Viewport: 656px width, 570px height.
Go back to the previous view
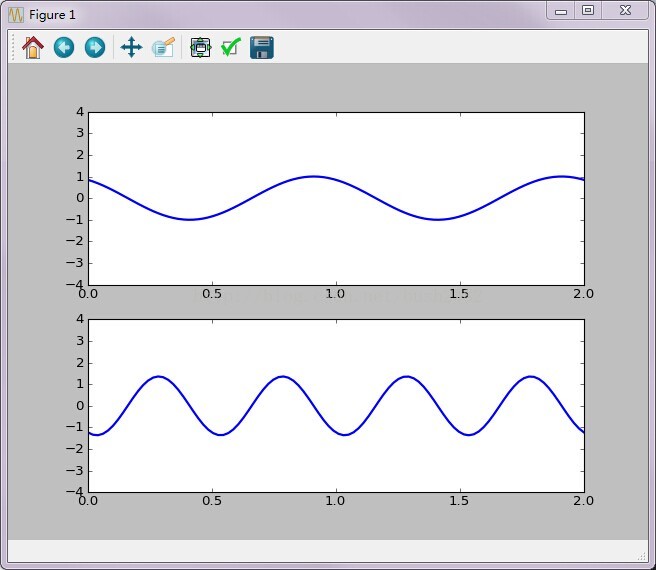point(64,47)
